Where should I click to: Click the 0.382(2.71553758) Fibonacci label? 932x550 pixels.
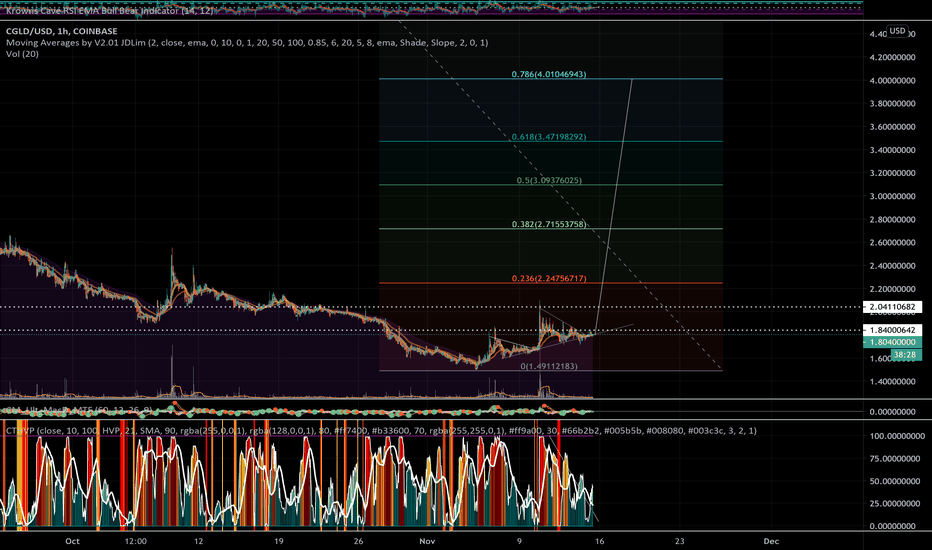pos(549,224)
